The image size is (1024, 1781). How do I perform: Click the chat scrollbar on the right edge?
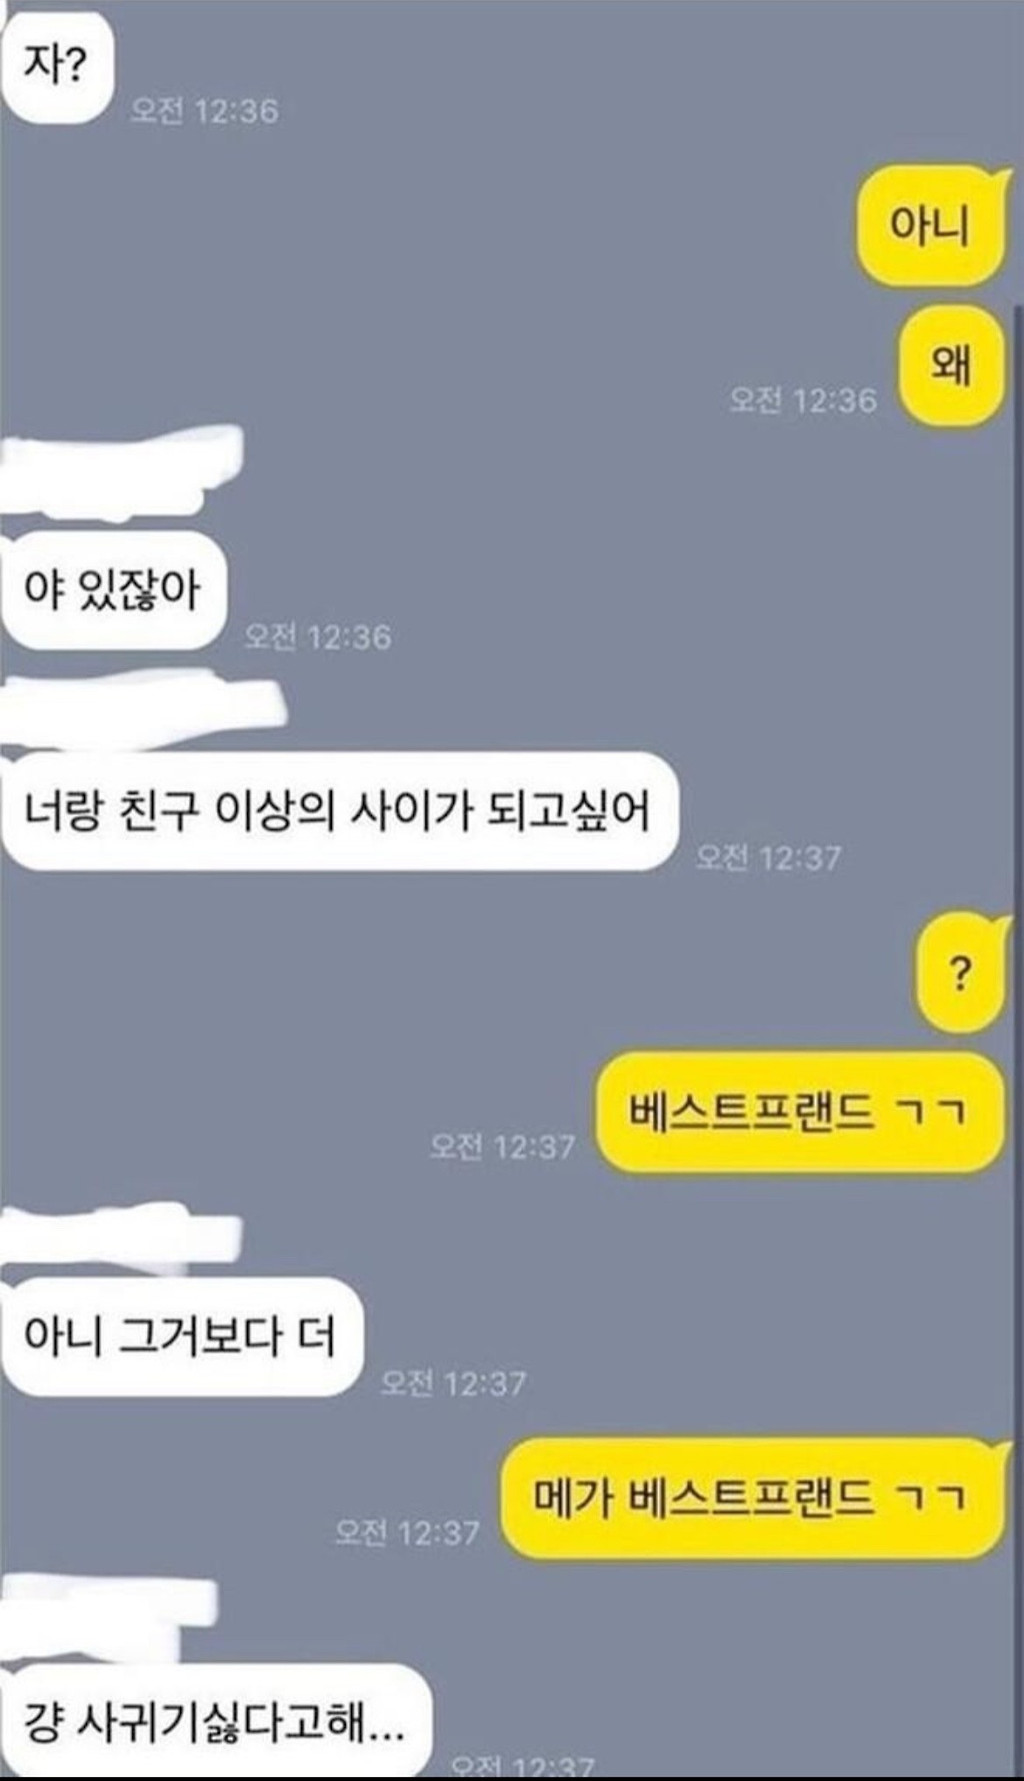click(1018, 1040)
